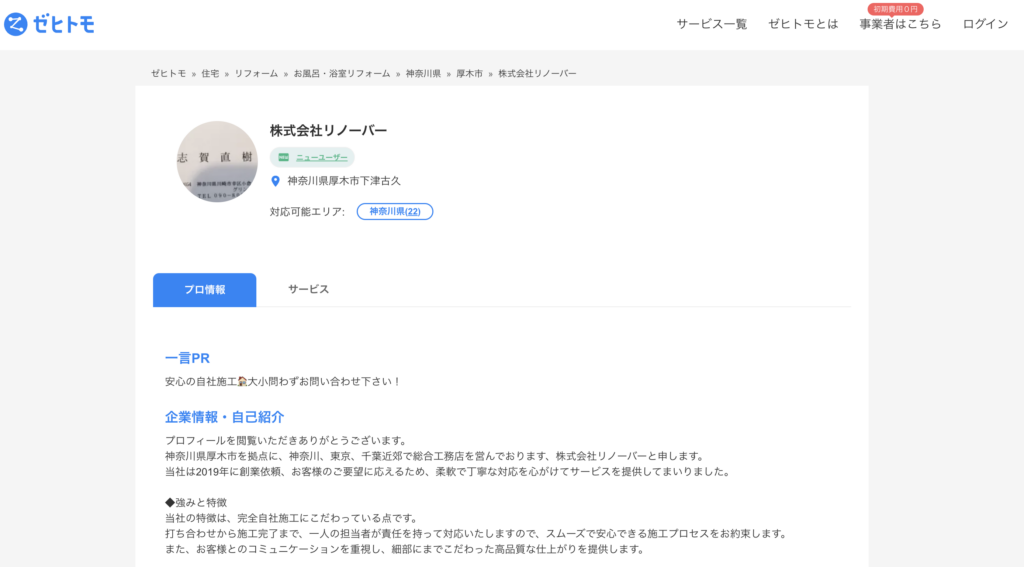
Task: Open 事業者はこちら link
Action: [900, 24]
